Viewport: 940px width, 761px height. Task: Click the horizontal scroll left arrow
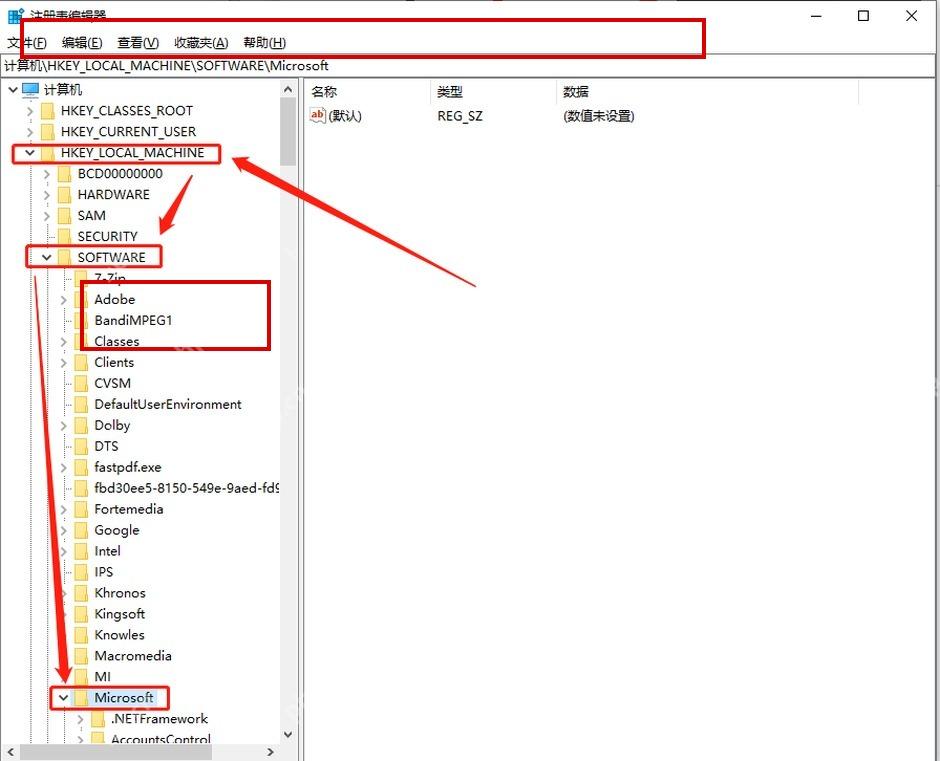pyautogui.click(x=10, y=752)
